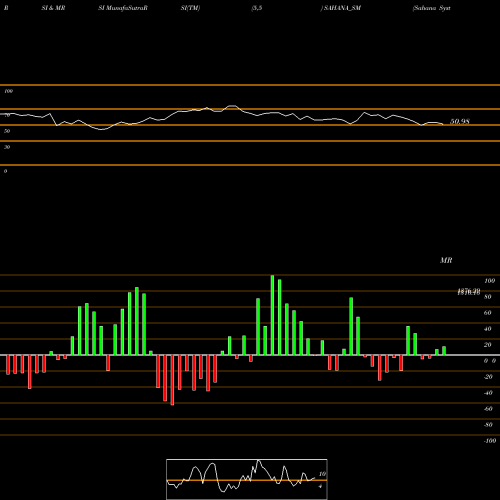
Task: Click the MR axis label -100
Action: point(490,441)
